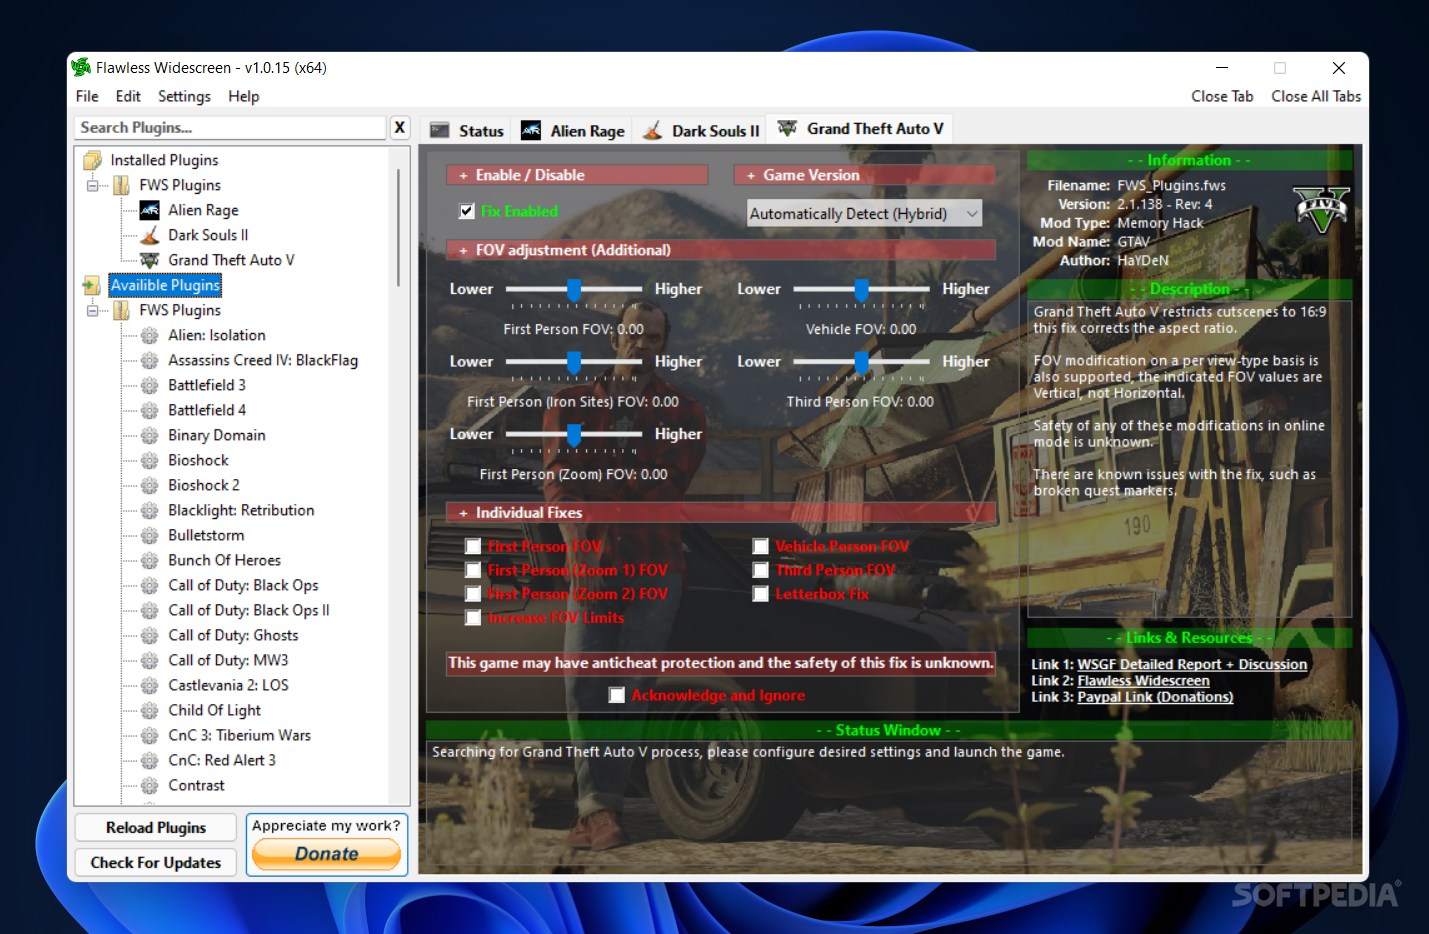Collapse the Individual Fixes section
Image resolution: width=1429 pixels, height=934 pixels.
(721, 513)
